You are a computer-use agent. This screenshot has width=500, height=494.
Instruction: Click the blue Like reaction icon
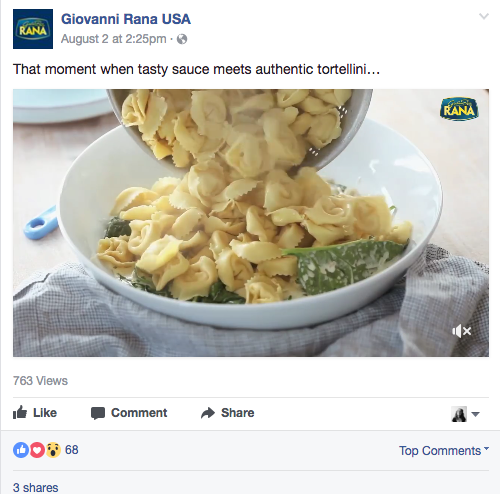click(x=21, y=450)
